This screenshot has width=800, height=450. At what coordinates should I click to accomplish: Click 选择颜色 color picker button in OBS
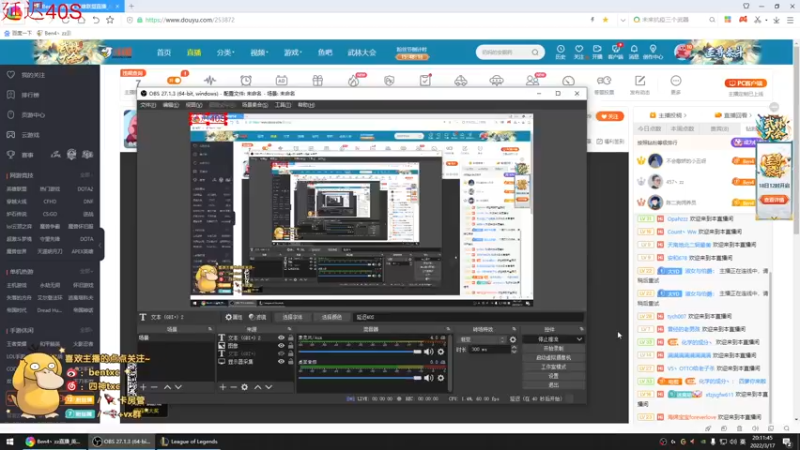click(332, 317)
